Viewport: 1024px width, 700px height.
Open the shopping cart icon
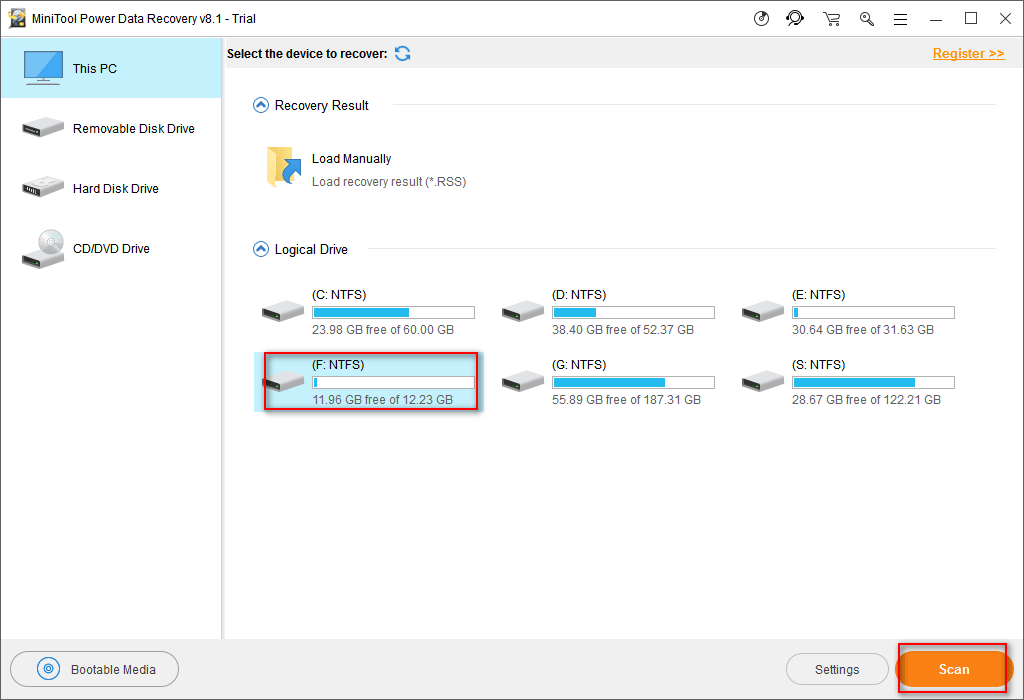coord(831,19)
